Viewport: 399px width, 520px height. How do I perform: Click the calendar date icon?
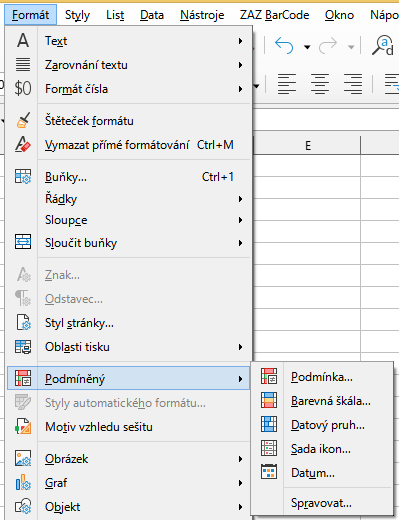pos(269,472)
